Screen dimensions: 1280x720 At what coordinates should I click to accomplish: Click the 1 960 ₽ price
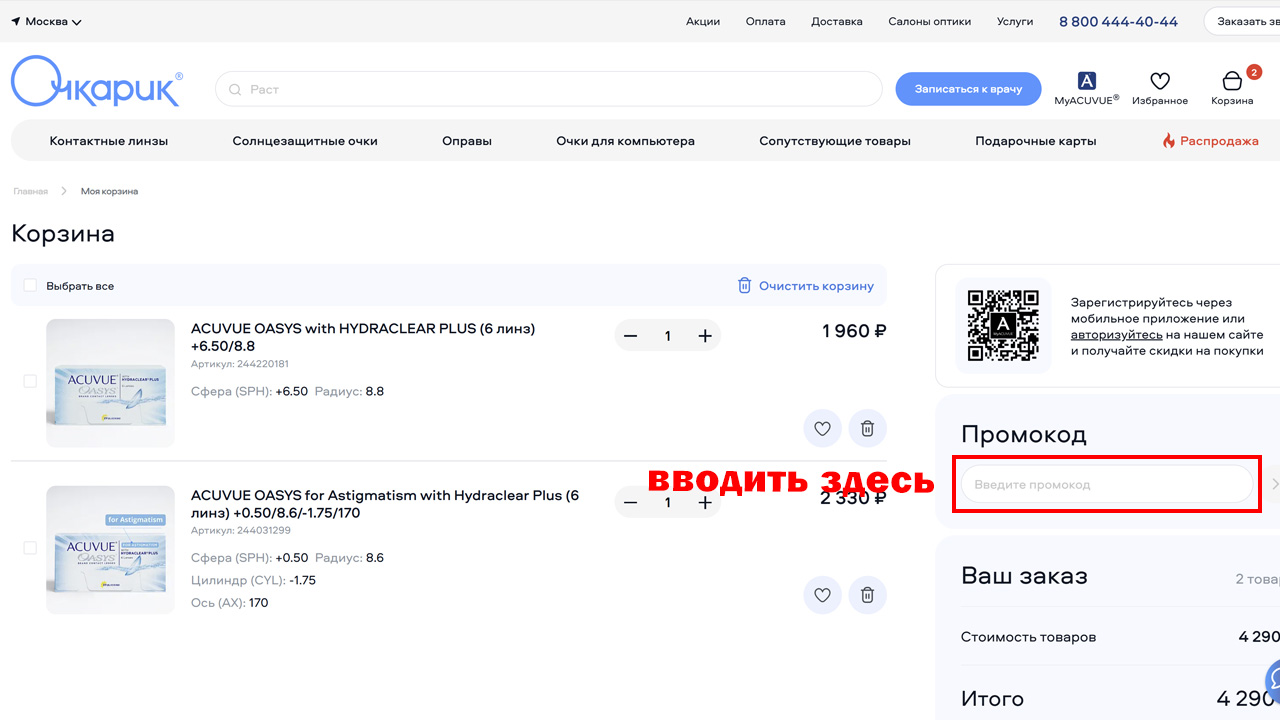point(854,331)
